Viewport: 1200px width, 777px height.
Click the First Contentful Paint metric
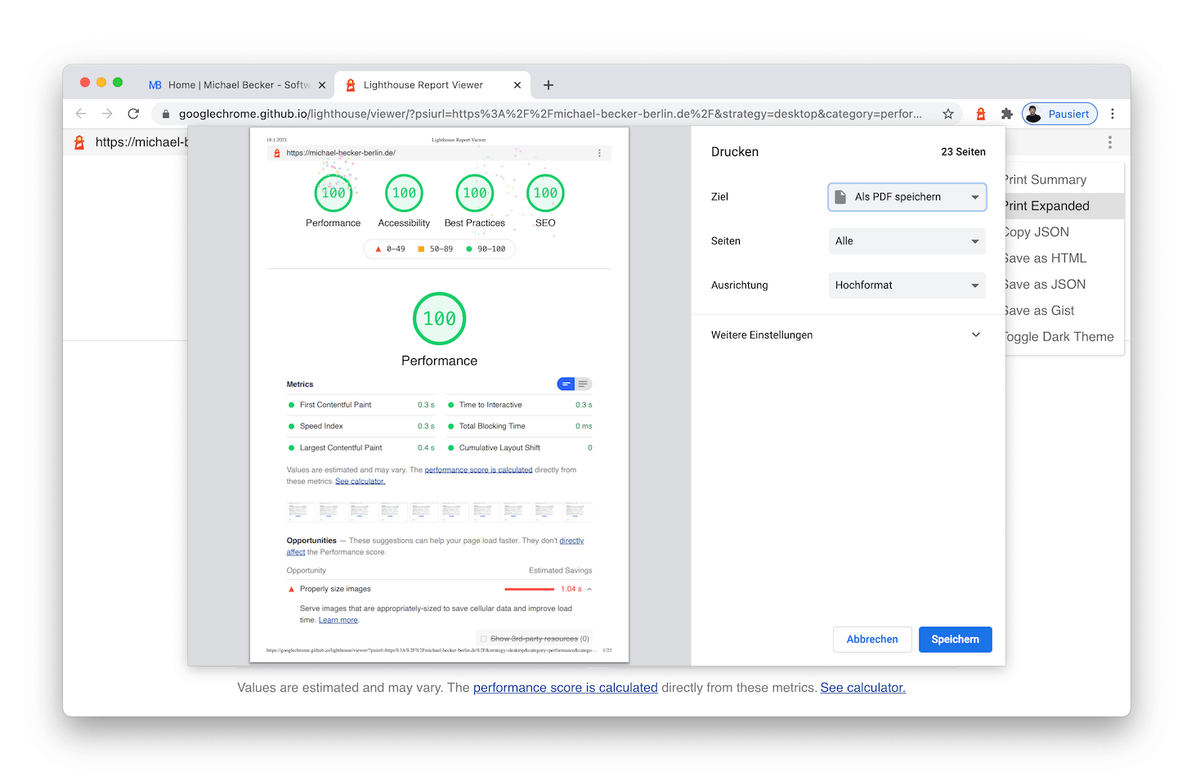point(361,405)
